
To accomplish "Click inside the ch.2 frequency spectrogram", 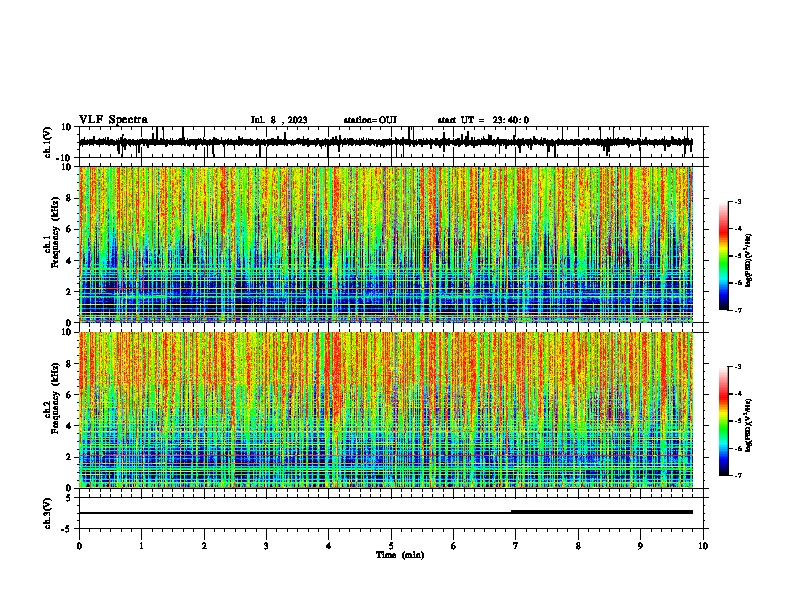I will [386, 410].
